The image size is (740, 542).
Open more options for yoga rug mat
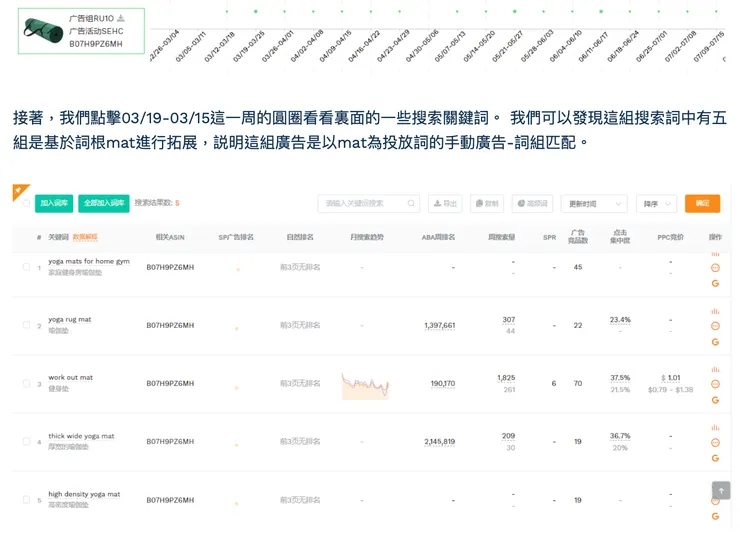tap(715, 326)
